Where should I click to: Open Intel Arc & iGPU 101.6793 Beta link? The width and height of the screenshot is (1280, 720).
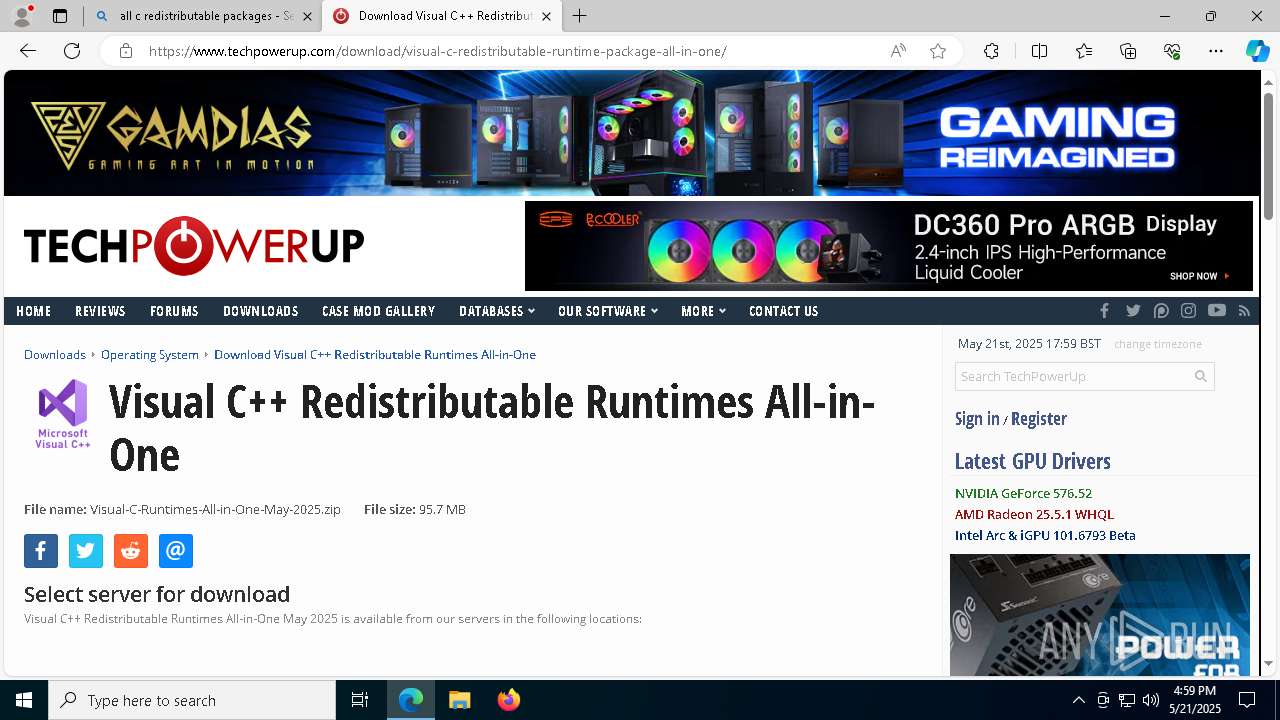tap(1045, 536)
